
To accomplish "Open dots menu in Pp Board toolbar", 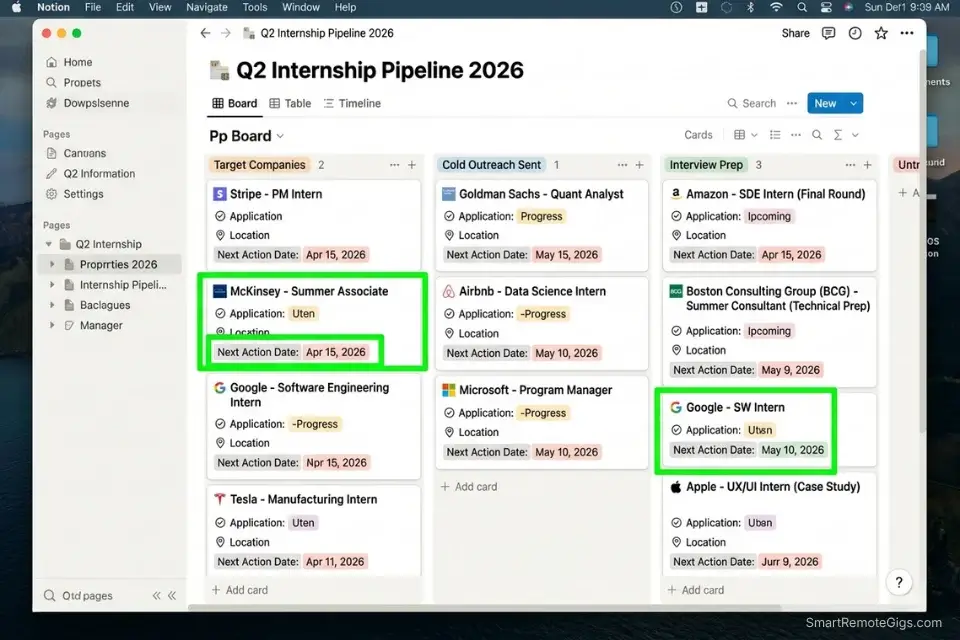I will (795, 135).
